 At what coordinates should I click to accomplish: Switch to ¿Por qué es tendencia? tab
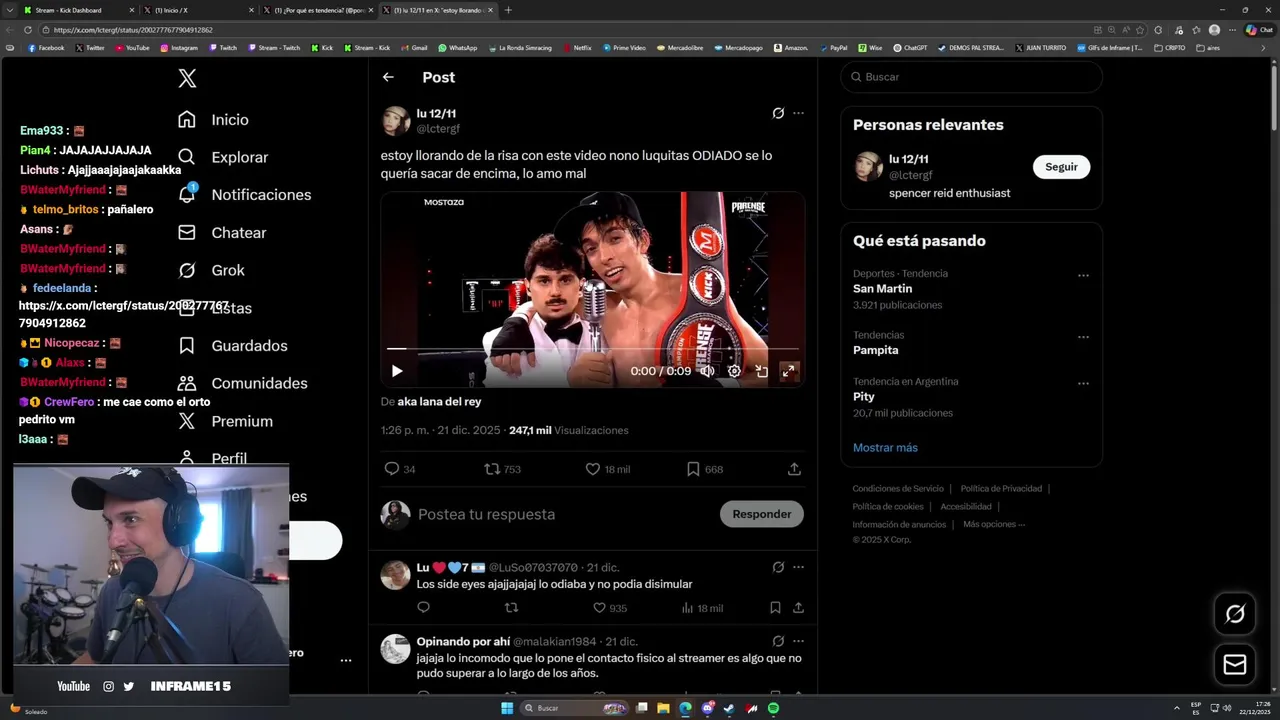tap(317, 10)
